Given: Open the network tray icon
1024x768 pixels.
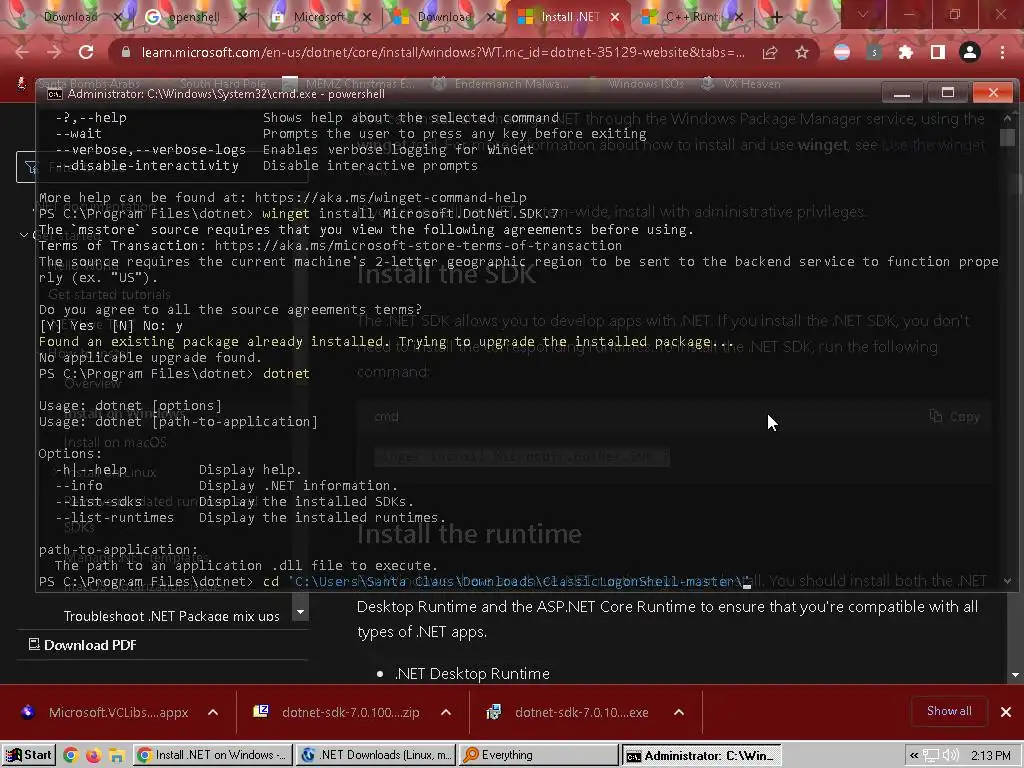Looking at the screenshot, I should [x=931, y=756].
